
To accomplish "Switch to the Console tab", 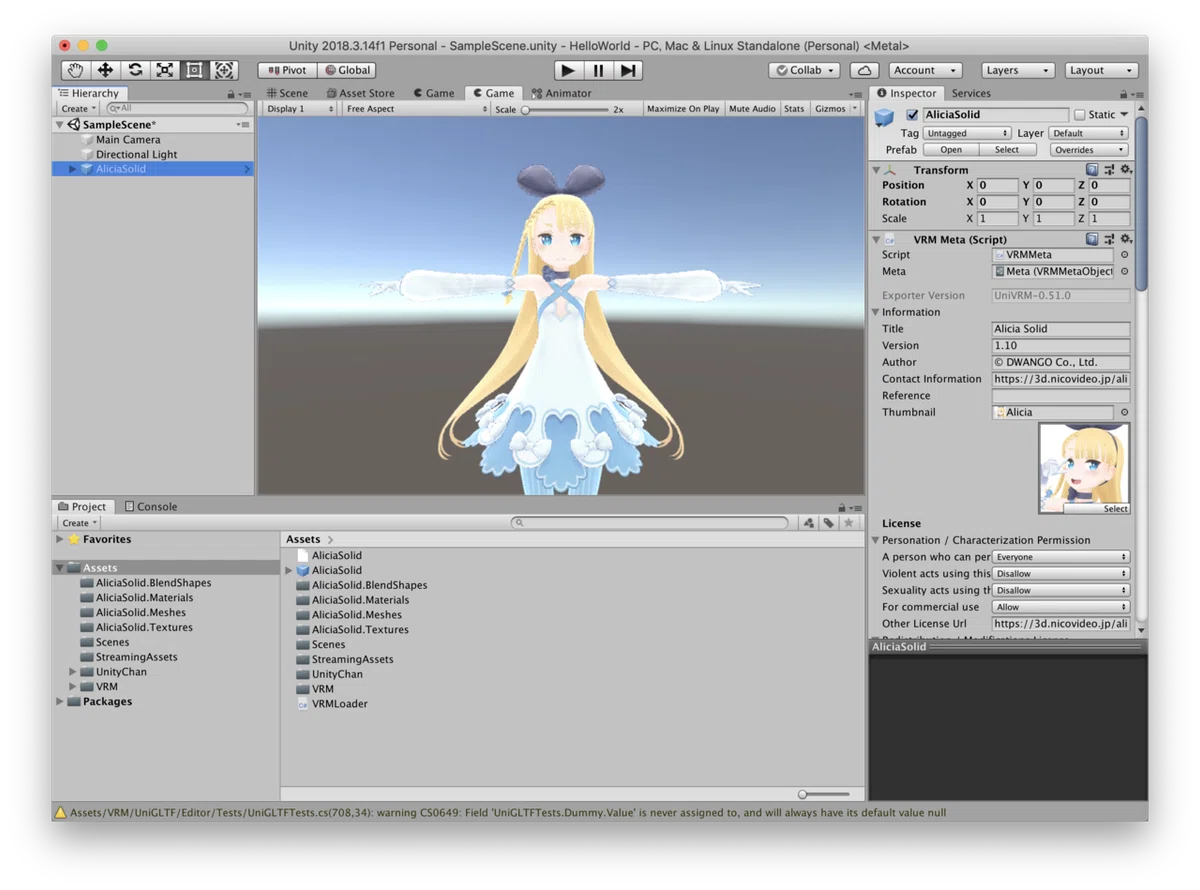I will (150, 507).
